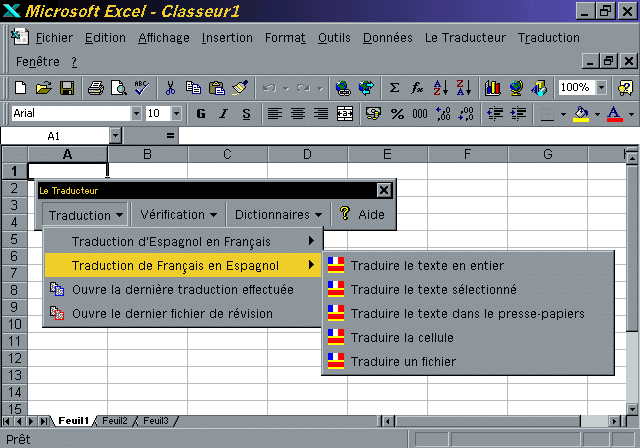Paste from clipboard icon
Viewport: 640px width, 448px height.
217,88
